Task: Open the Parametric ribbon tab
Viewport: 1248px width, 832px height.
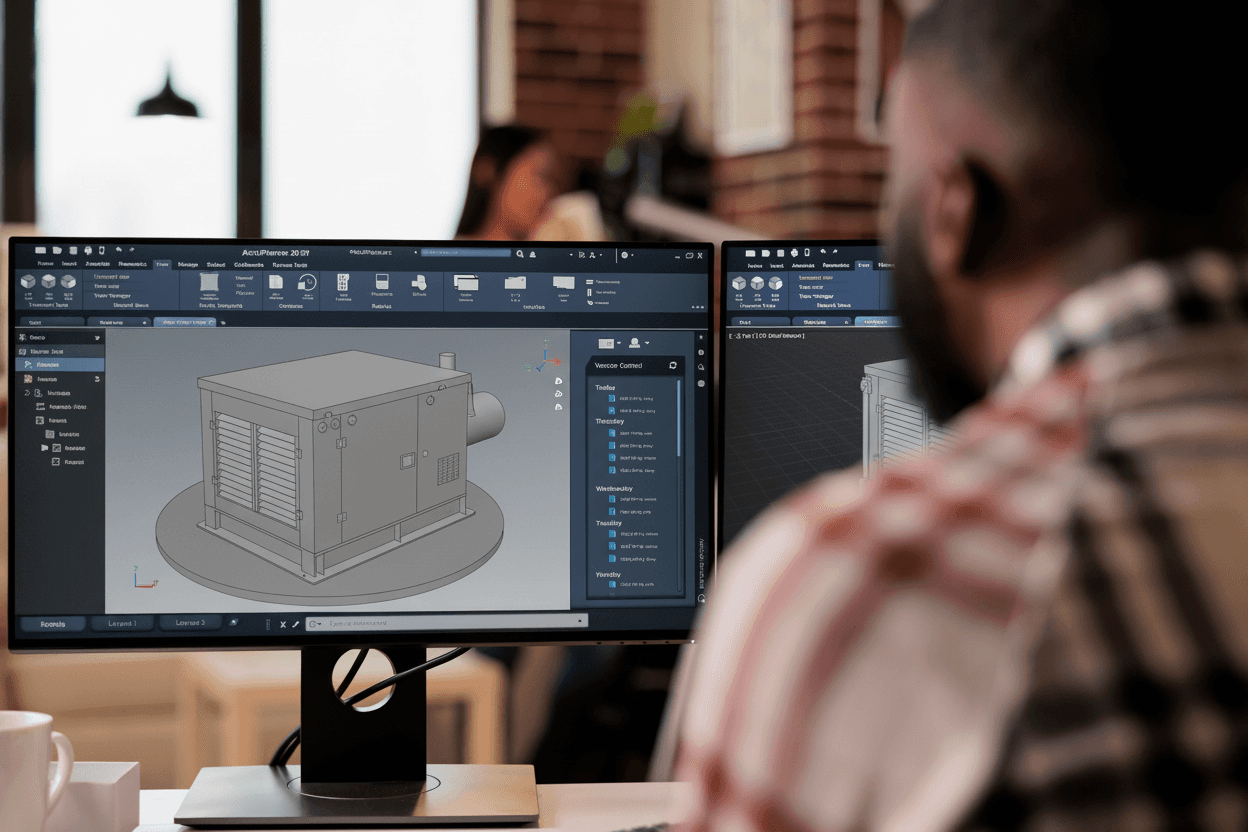Action: pos(133,264)
